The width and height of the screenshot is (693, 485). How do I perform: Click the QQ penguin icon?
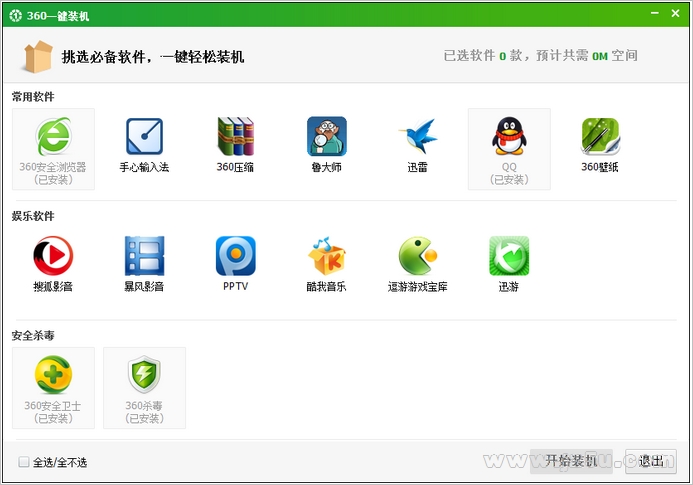(x=509, y=136)
